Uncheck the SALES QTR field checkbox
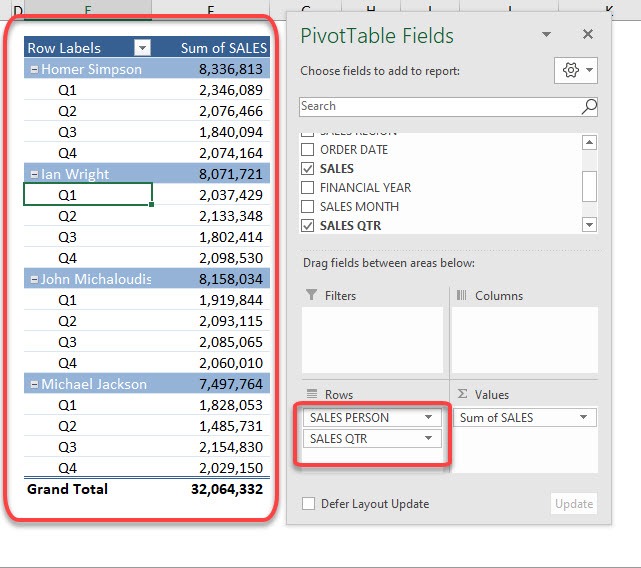This screenshot has width=641, height=568. 307,225
